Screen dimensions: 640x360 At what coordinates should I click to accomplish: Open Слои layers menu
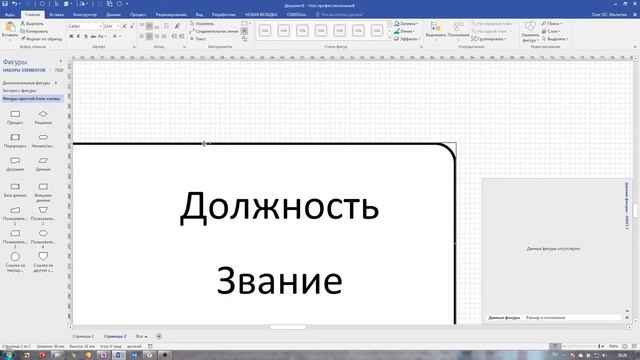[551, 31]
